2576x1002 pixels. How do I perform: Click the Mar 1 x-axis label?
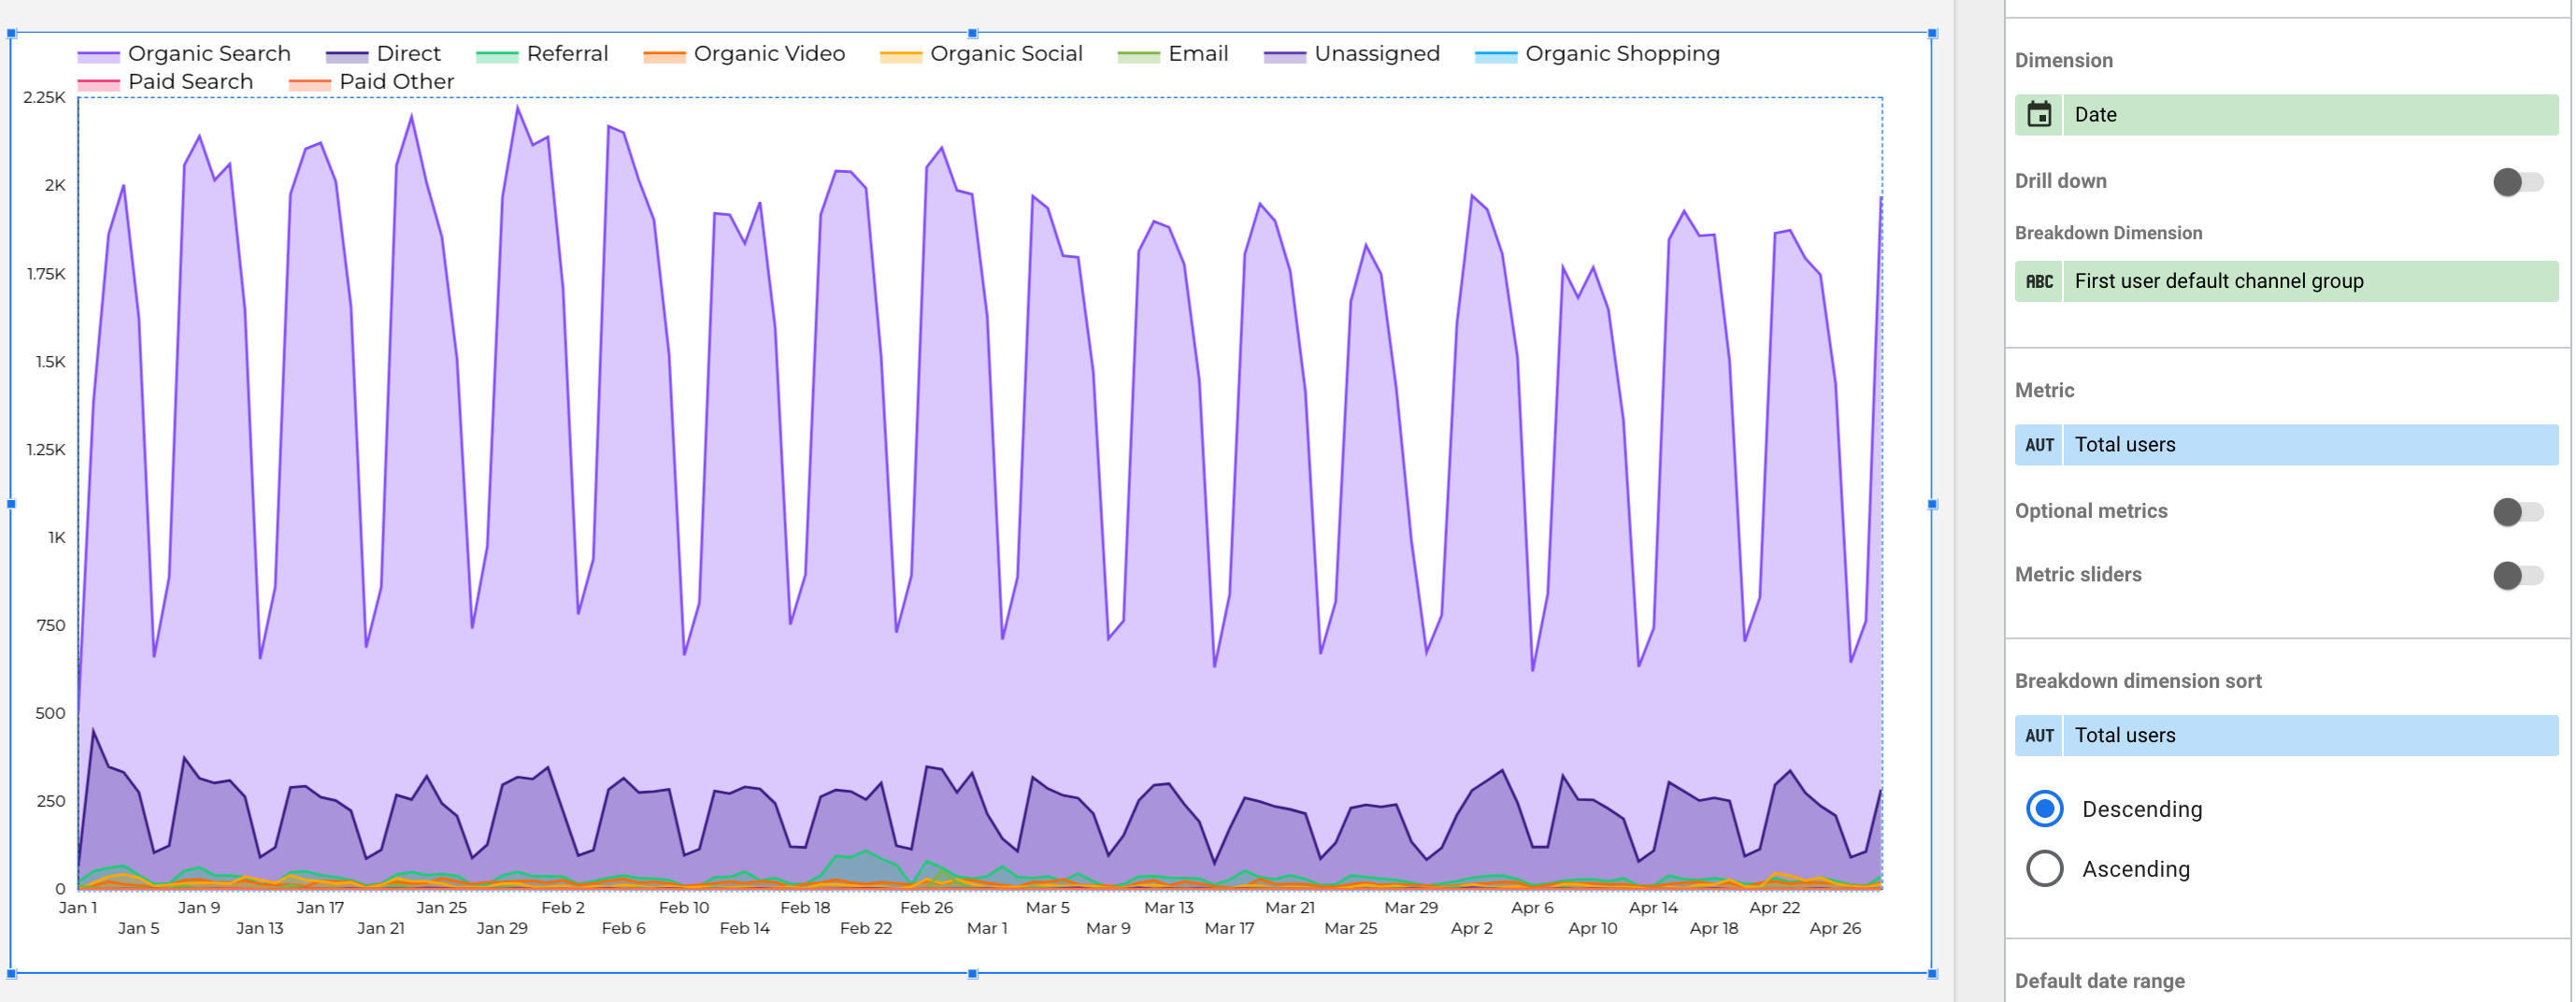tap(987, 929)
